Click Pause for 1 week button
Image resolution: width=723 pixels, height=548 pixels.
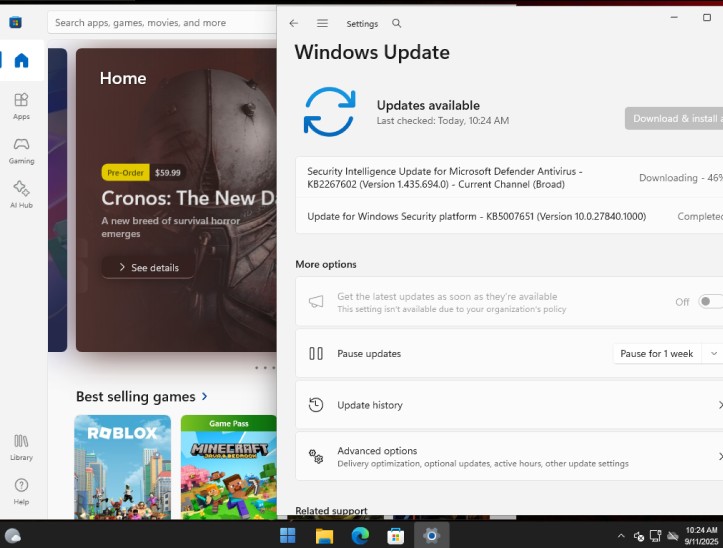click(x=657, y=354)
